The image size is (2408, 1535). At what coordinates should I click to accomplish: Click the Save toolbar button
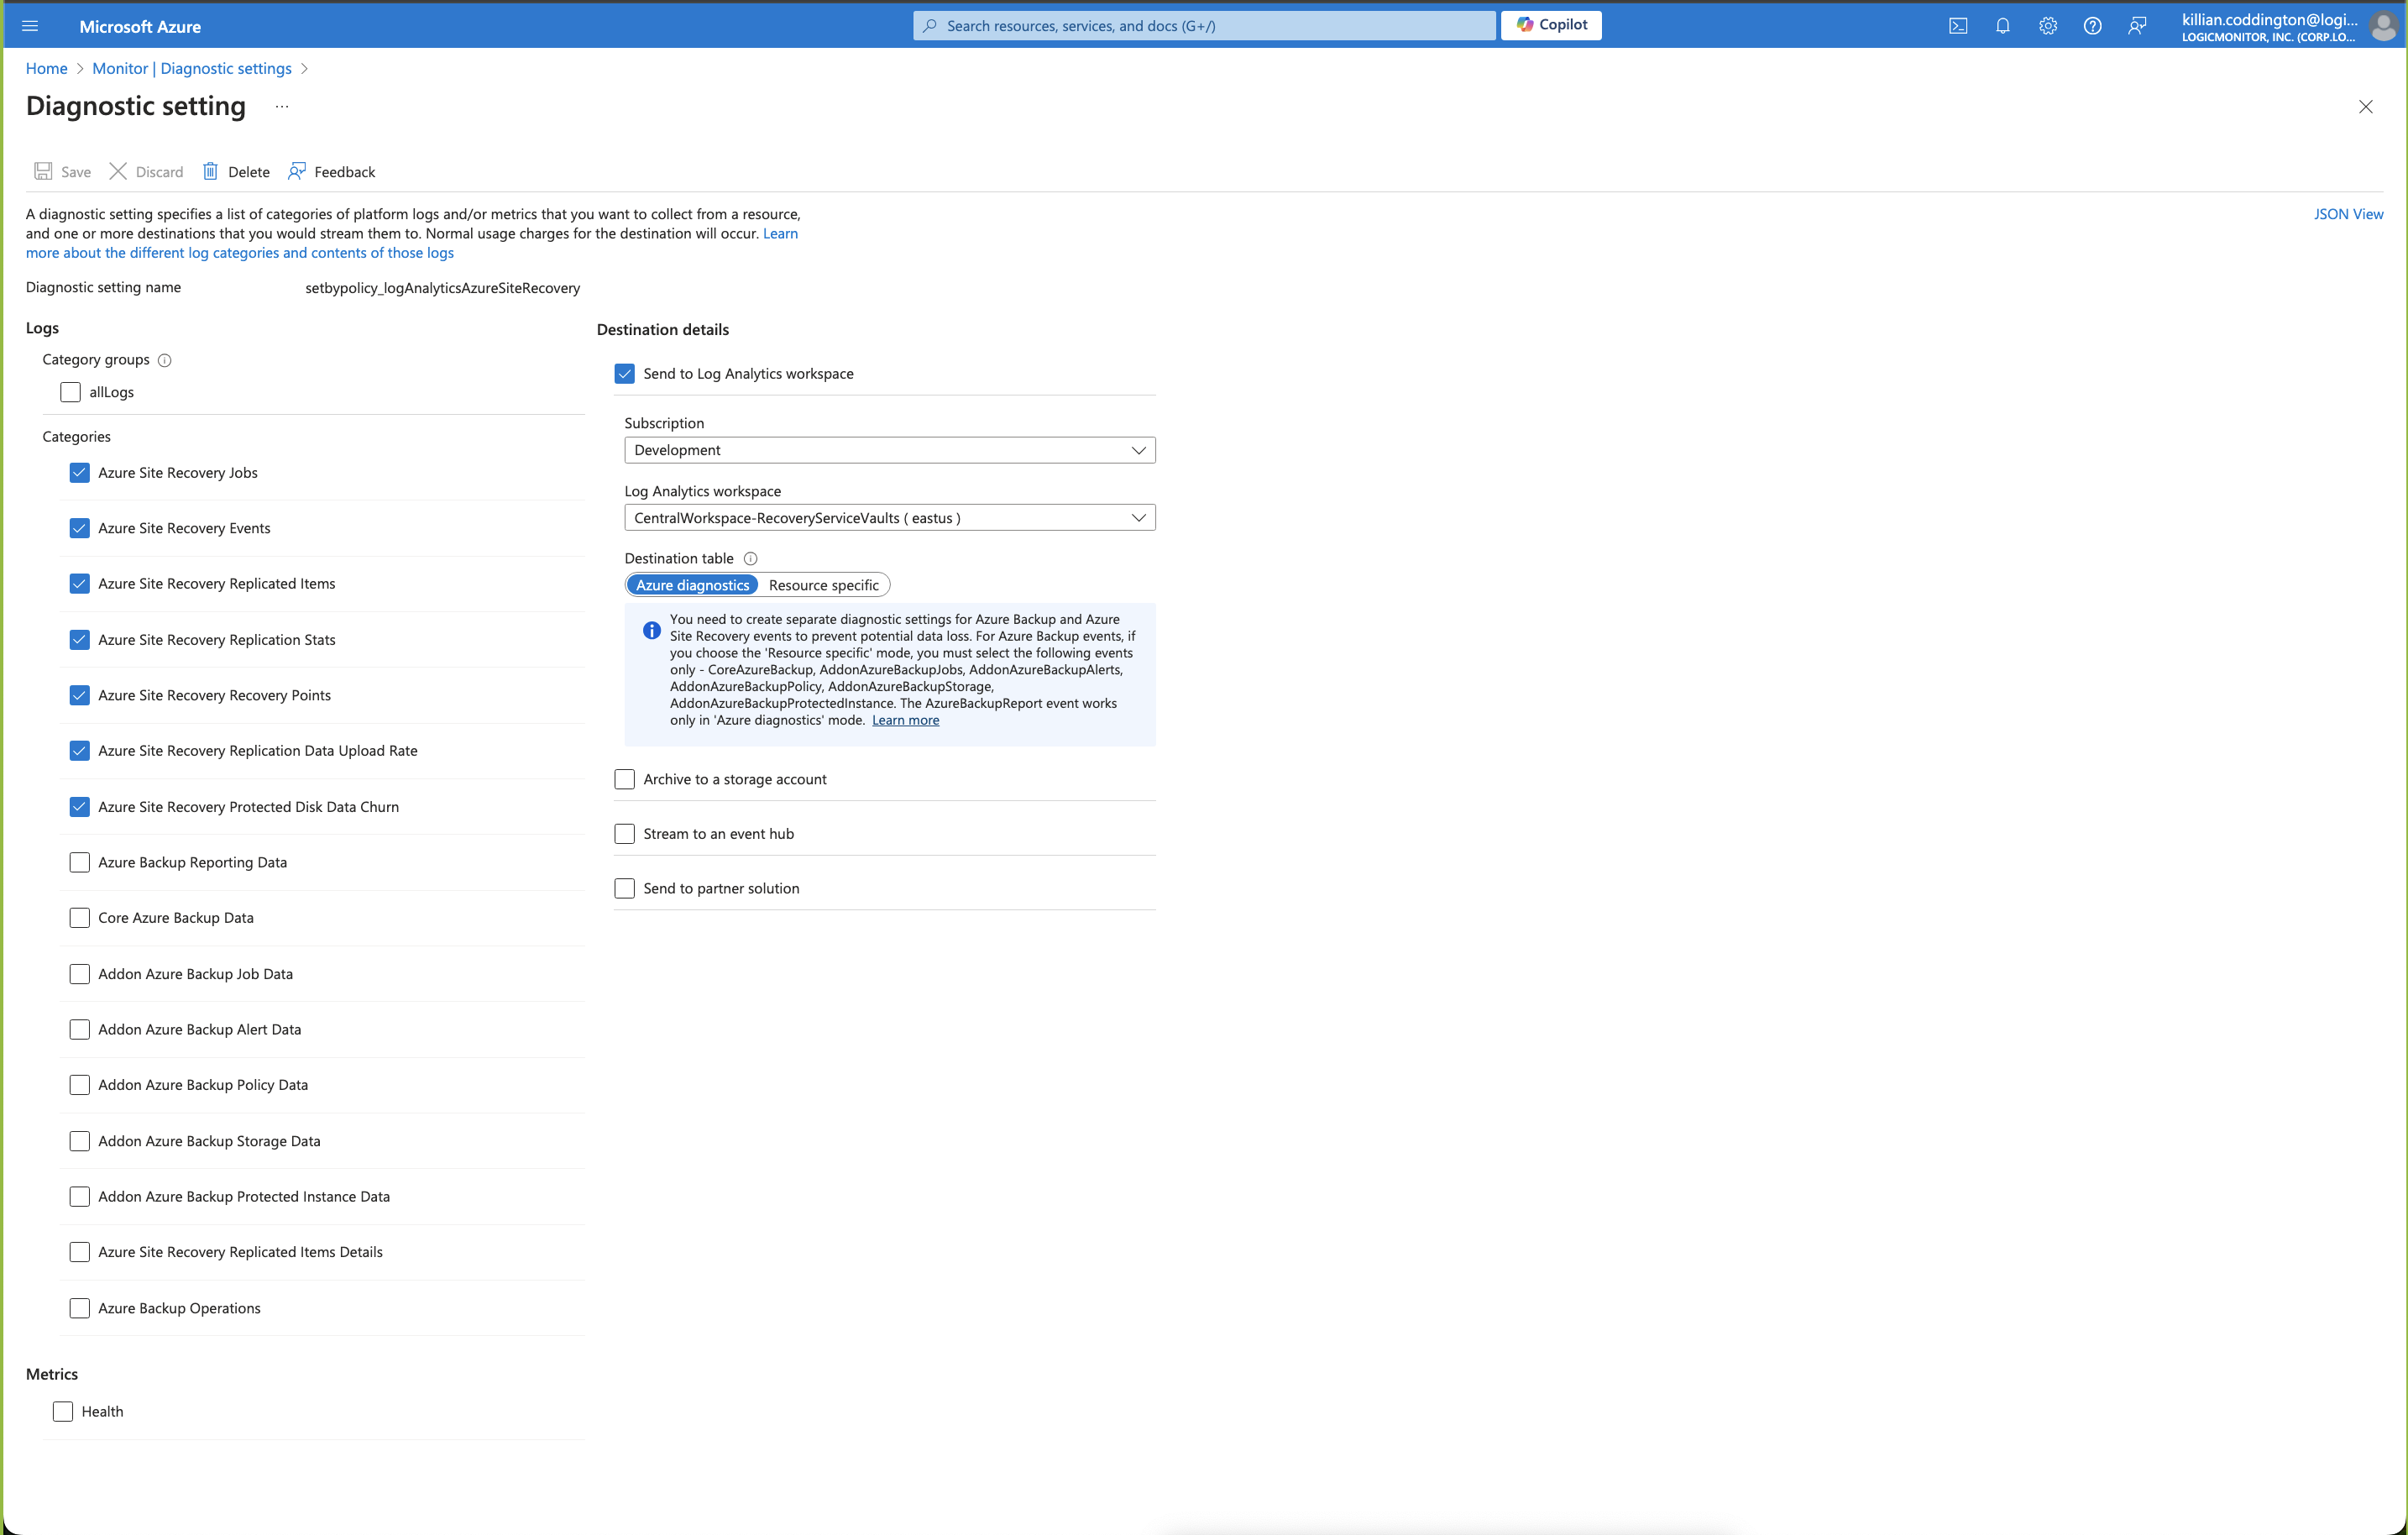click(x=62, y=172)
